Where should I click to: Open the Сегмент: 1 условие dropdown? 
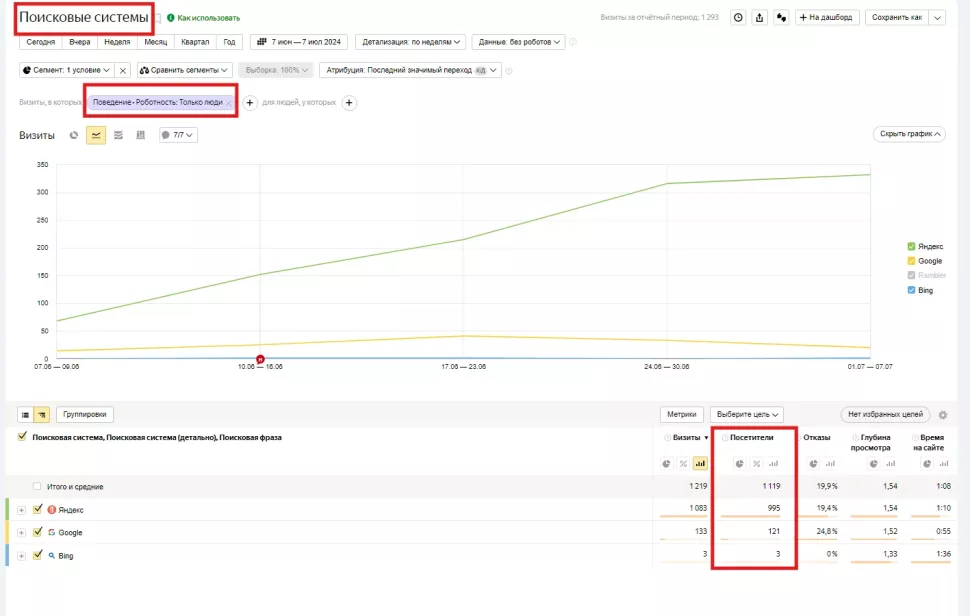66,71
